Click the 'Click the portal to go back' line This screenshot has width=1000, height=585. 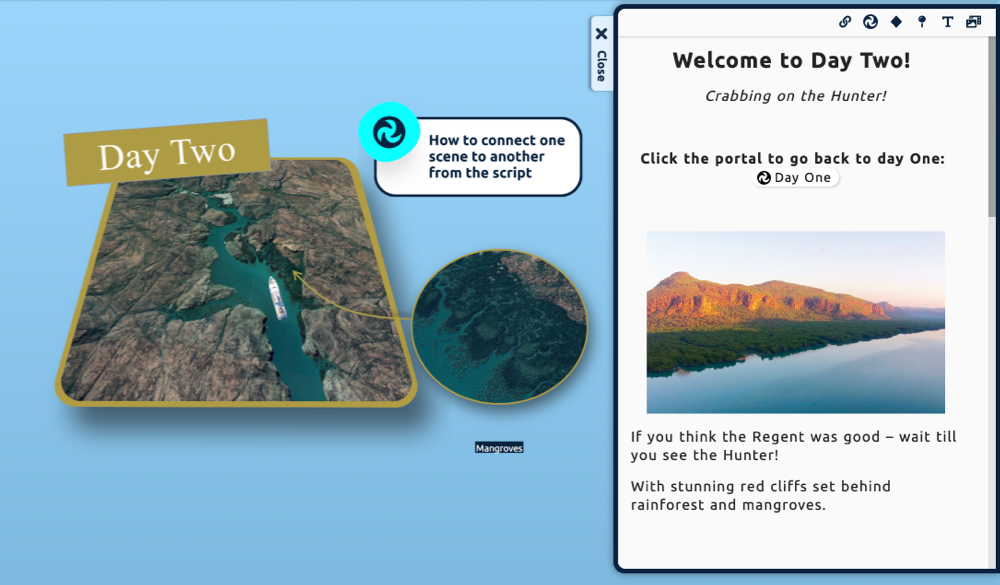[792, 159]
